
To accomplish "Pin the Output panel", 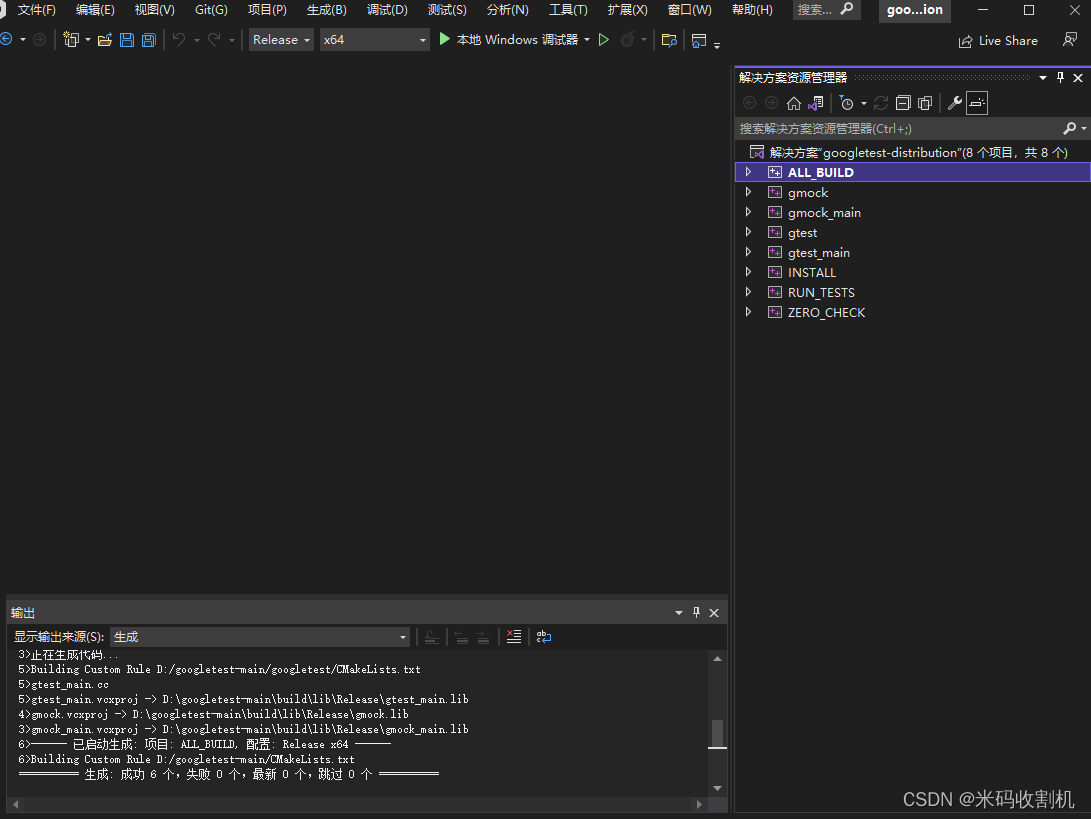I will (696, 612).
